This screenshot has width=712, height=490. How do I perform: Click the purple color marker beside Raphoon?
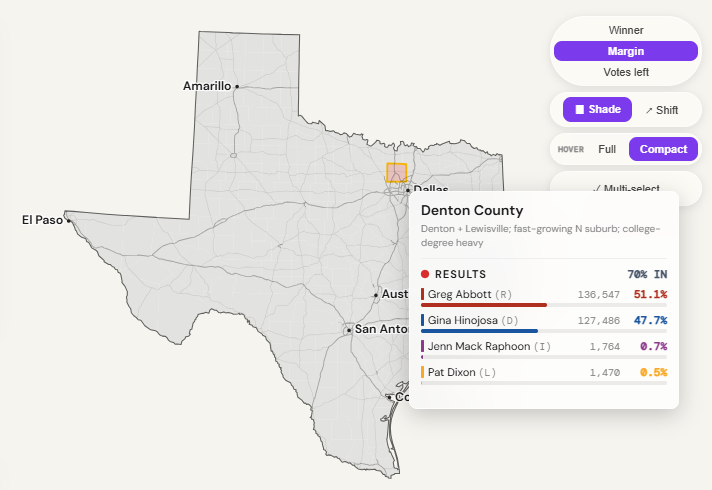tap(422, 346)
